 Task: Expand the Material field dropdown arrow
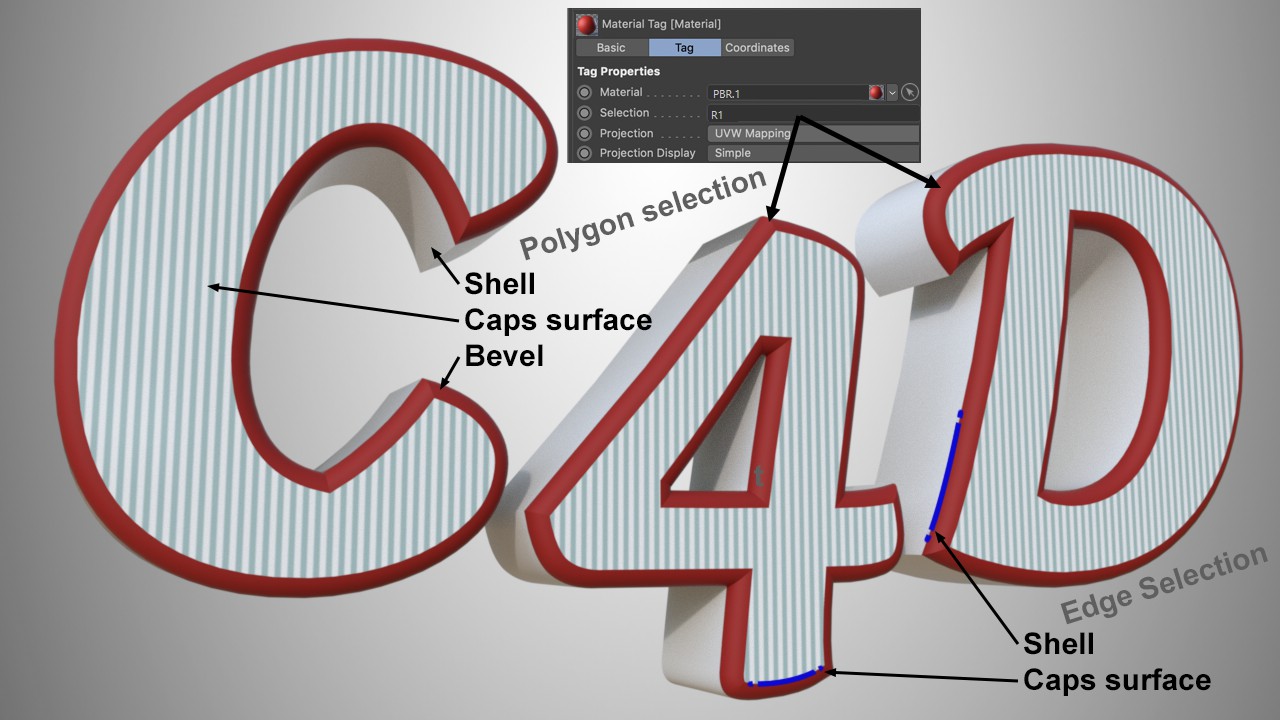(x=892, y=92)
